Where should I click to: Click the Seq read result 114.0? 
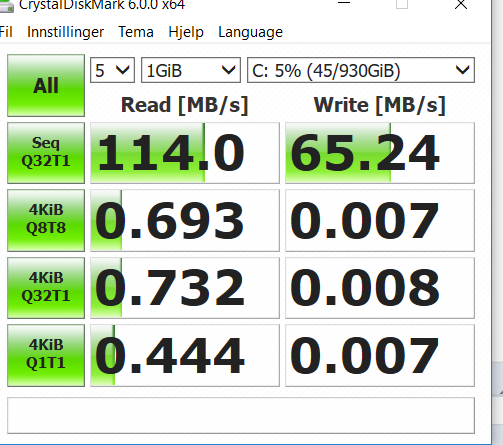[185, 153]
